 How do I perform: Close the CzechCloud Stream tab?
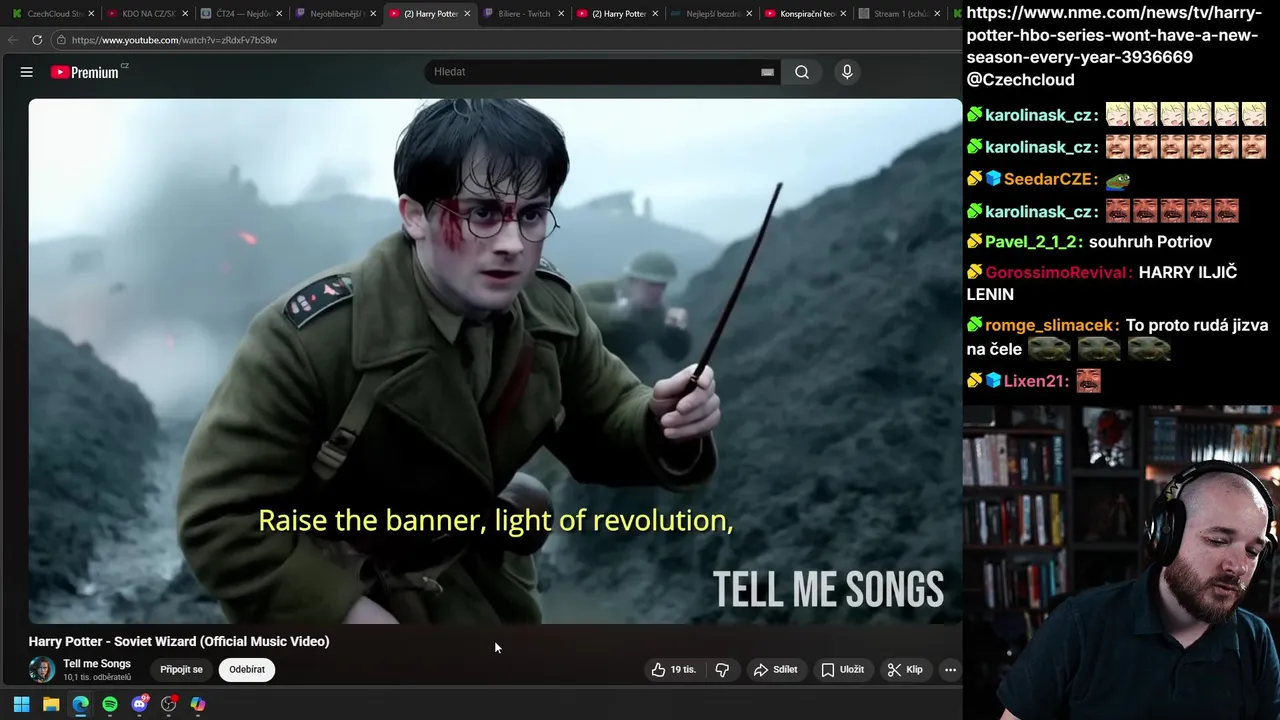click(x=91, y=14)
